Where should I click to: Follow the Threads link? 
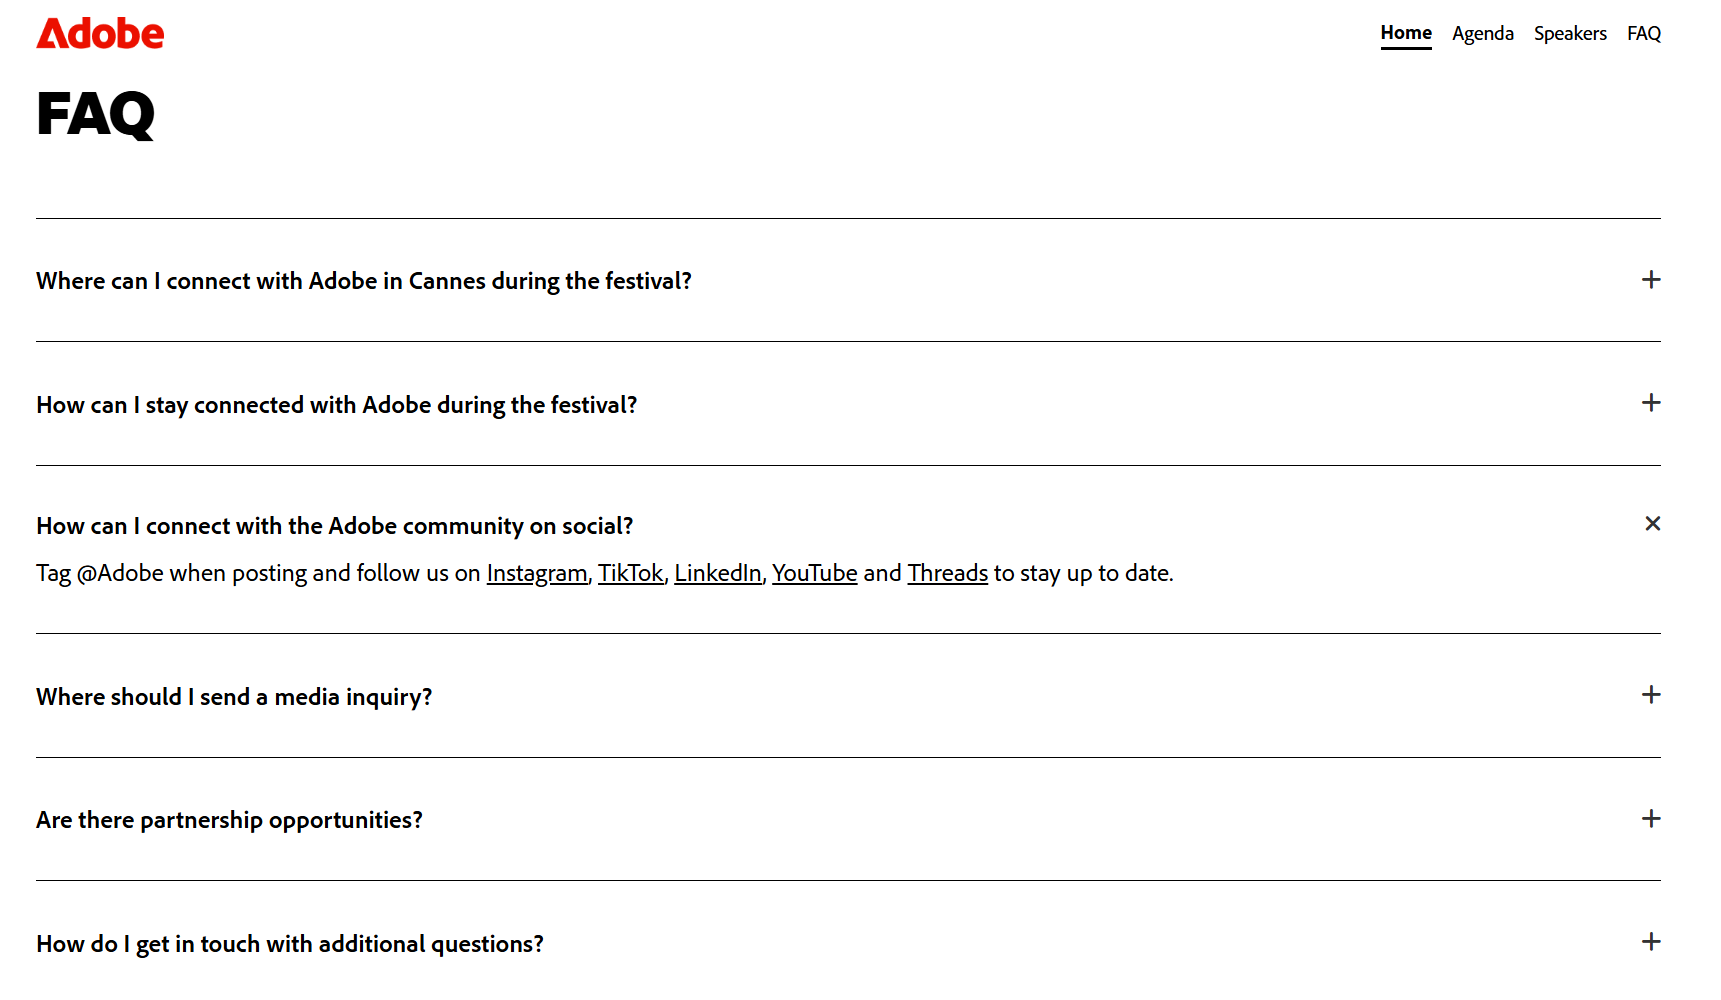948,573
